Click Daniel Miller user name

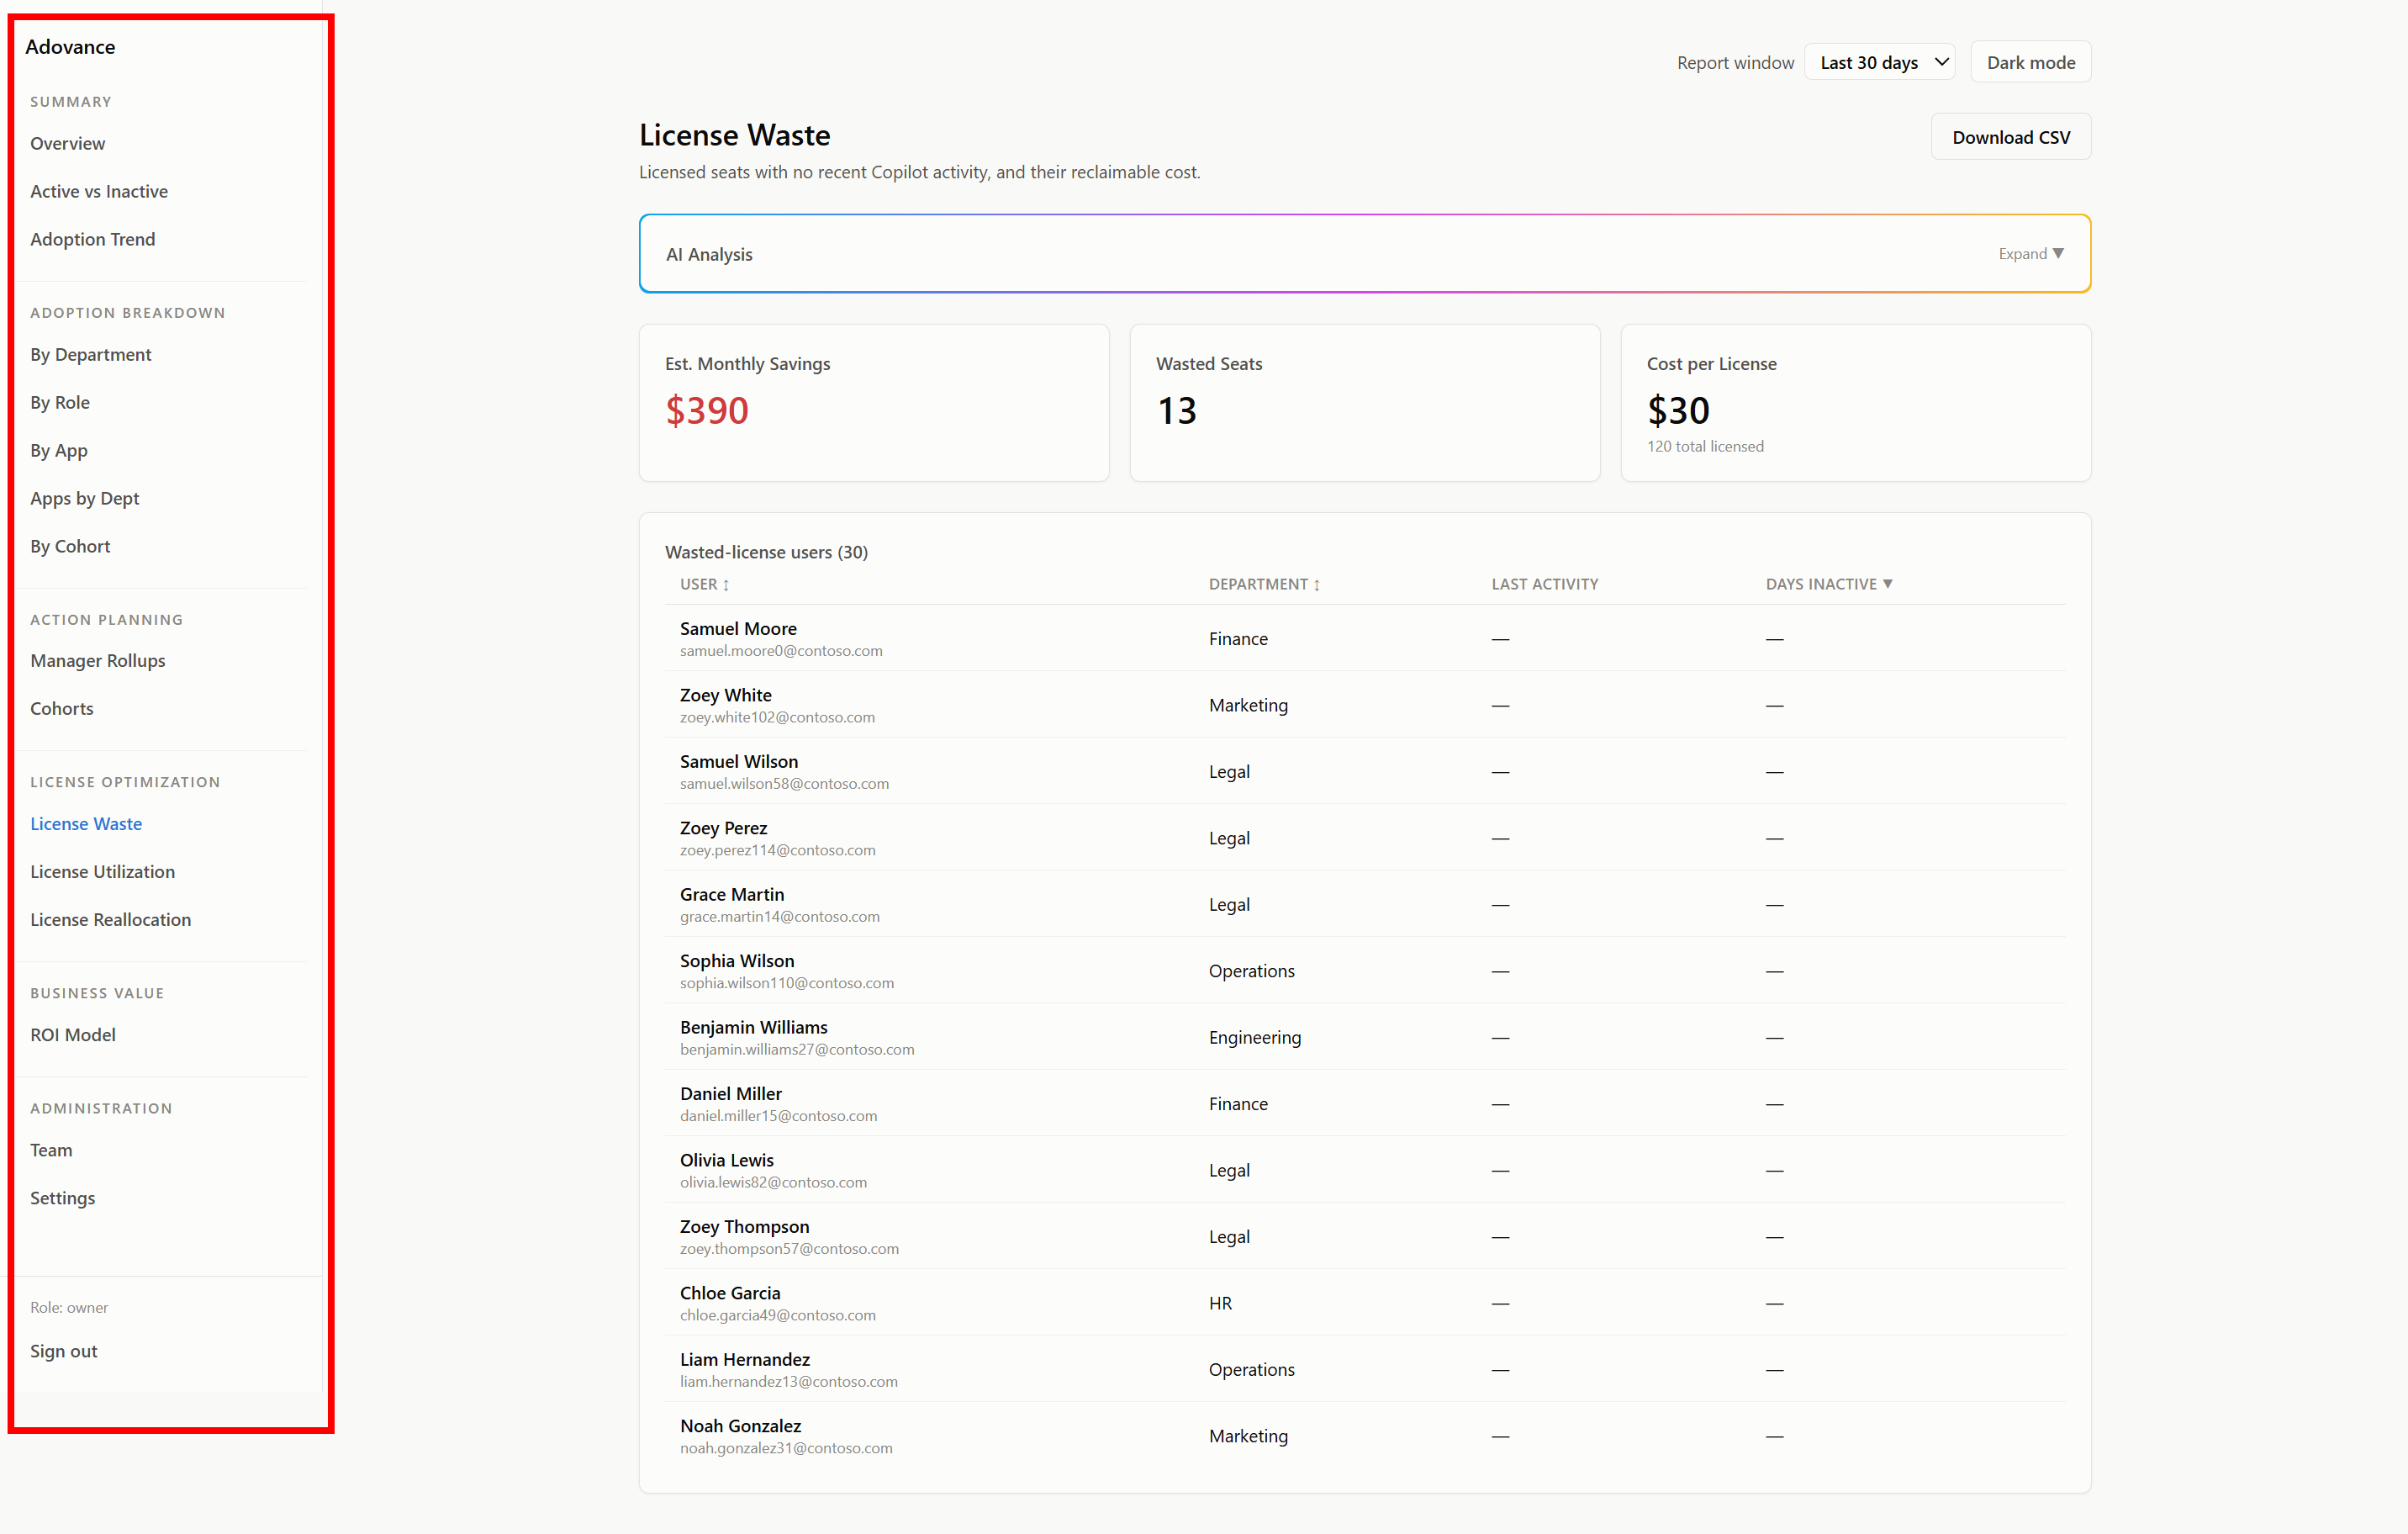pyautogui.click(x=731, y=1093)
